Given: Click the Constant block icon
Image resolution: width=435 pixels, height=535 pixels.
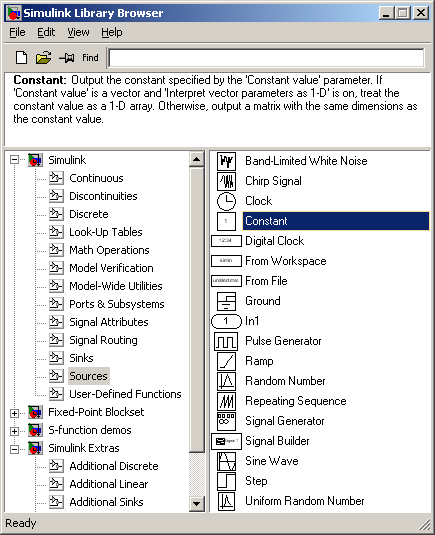Looking at the screenshot, I should pyautogui.click(x=226, y=221).
